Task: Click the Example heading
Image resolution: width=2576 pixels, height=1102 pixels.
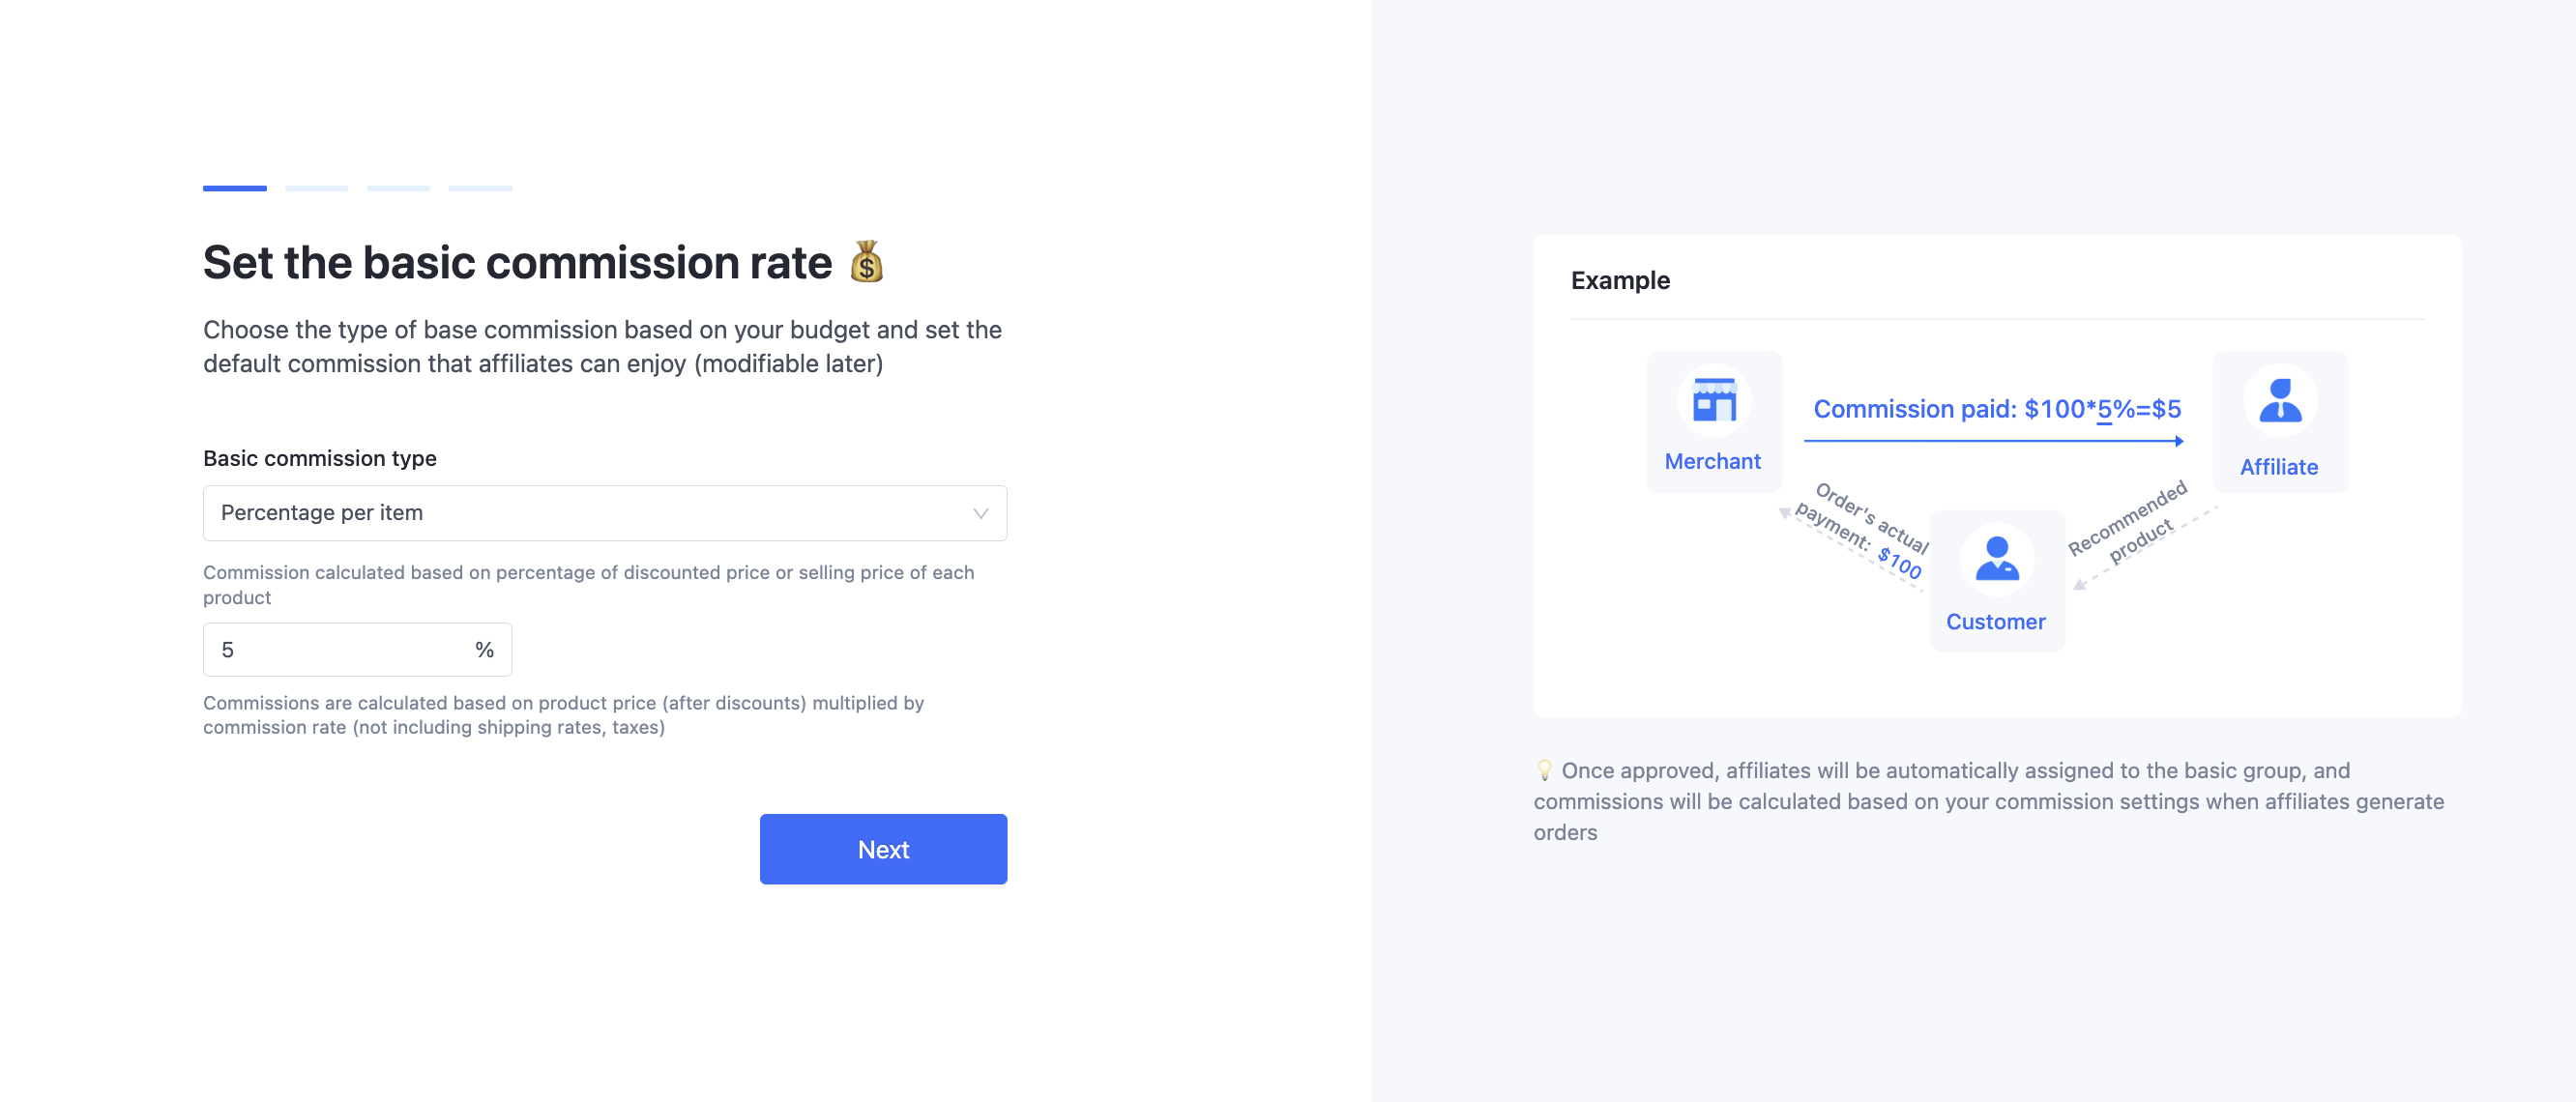Action: coord(1620,280)
